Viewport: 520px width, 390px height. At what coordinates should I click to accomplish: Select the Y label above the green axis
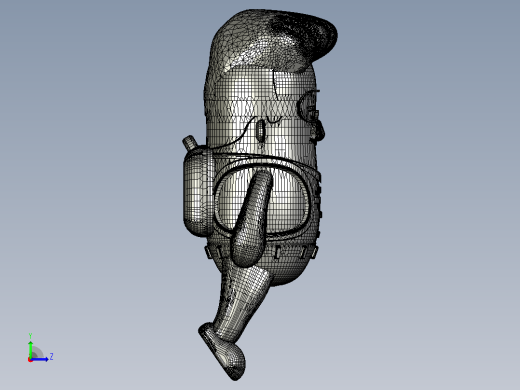coord(30,336)
